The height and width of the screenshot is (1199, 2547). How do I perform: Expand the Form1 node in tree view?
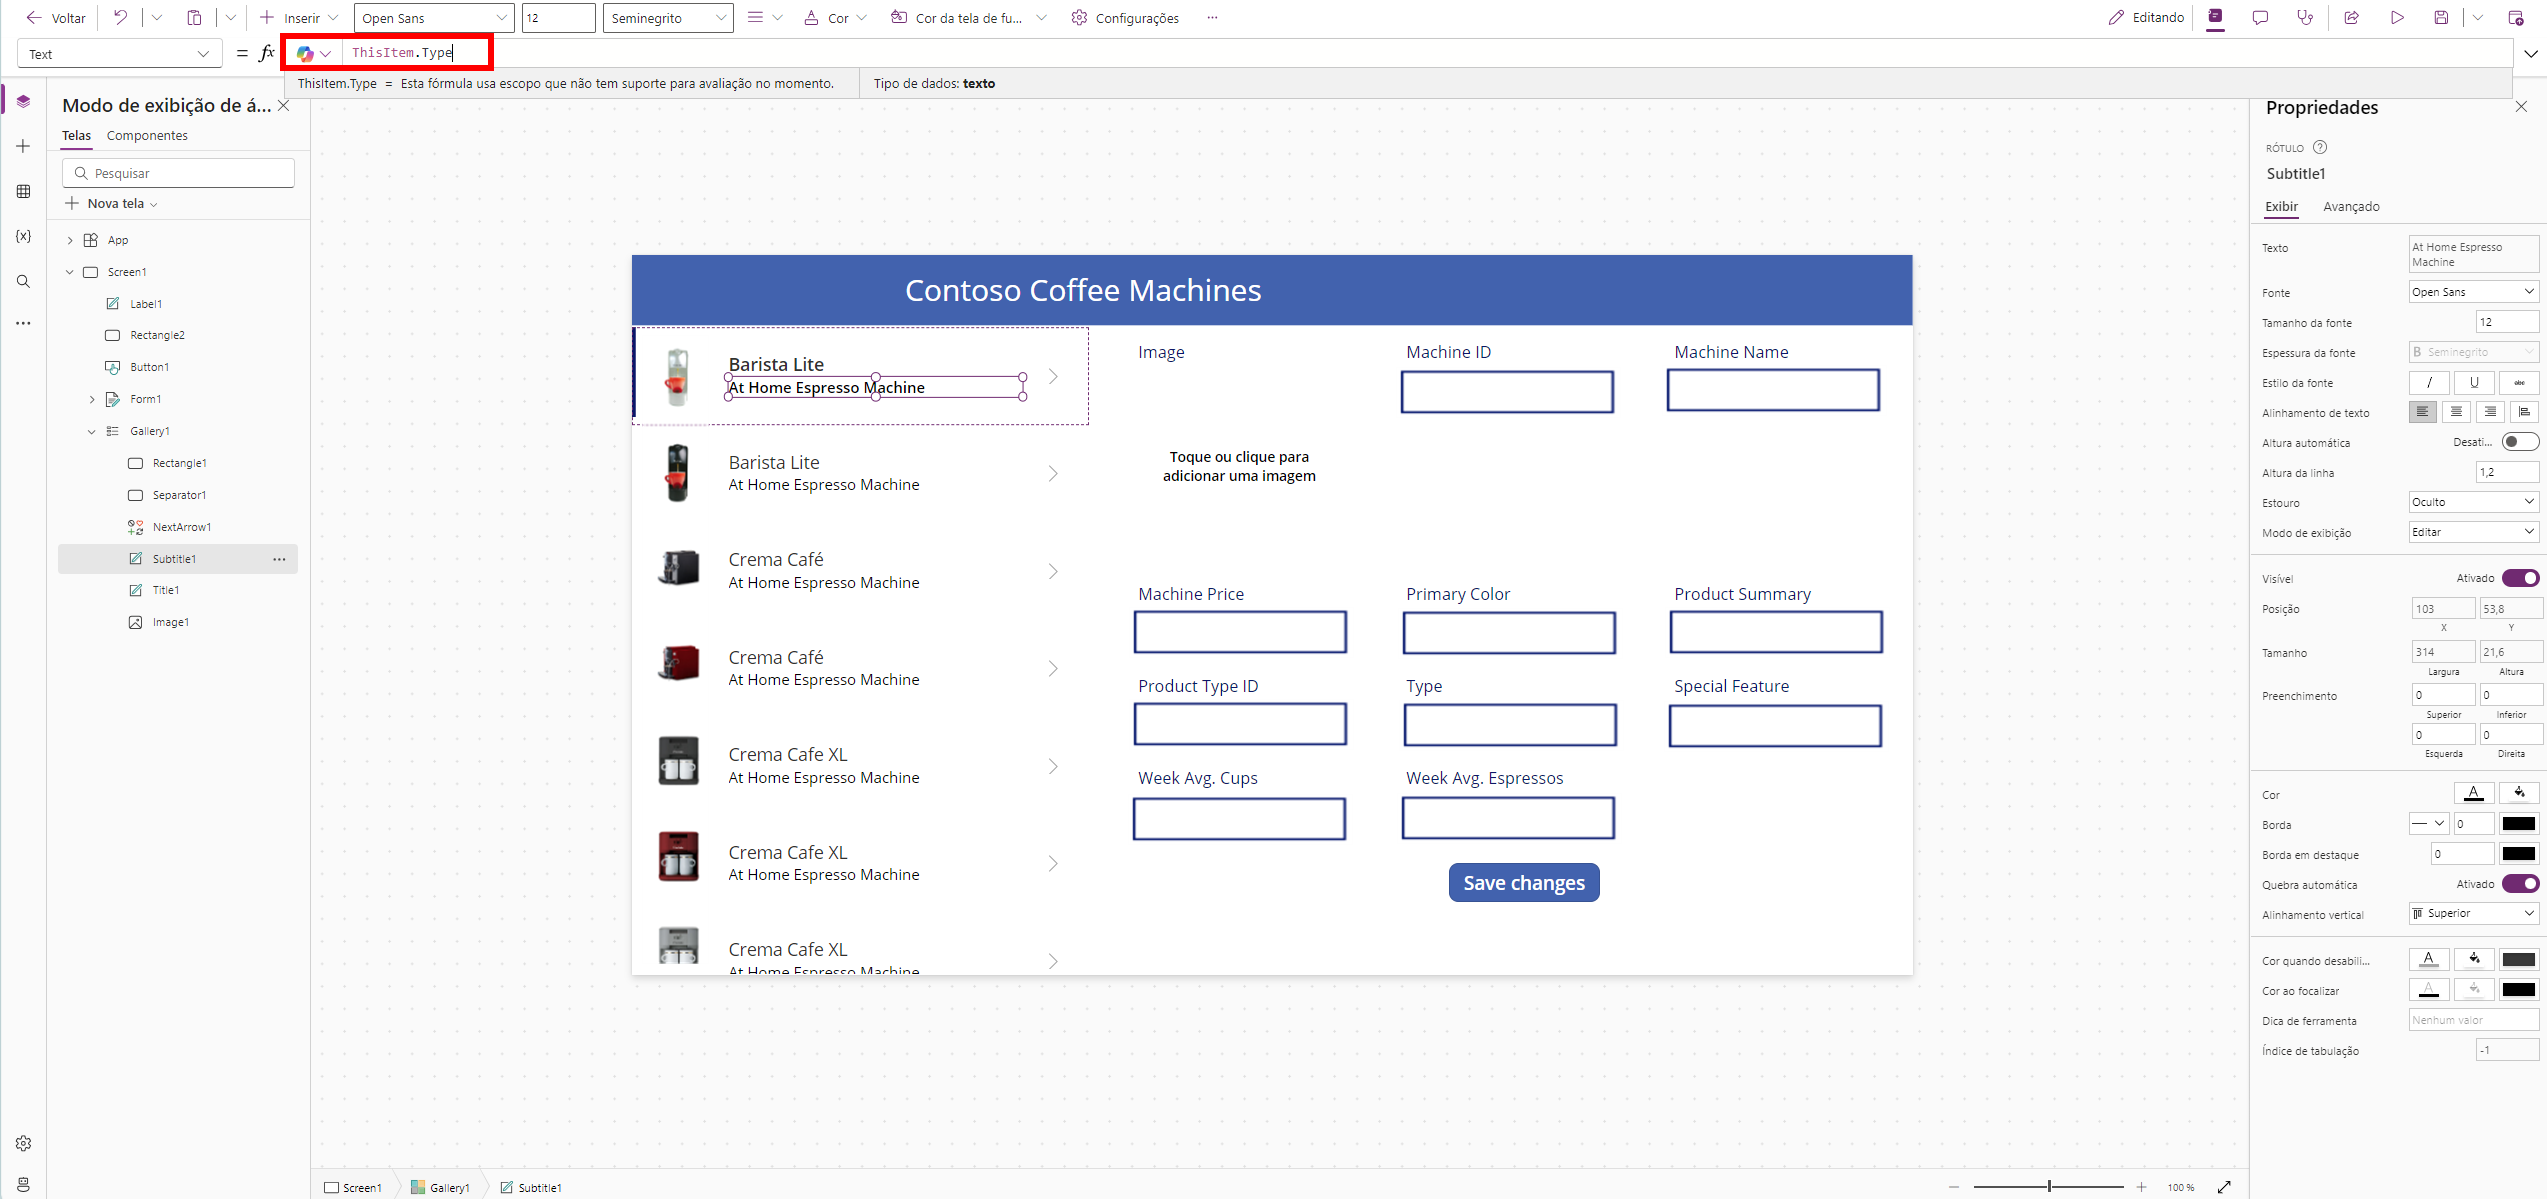click(x=92, y=400)
